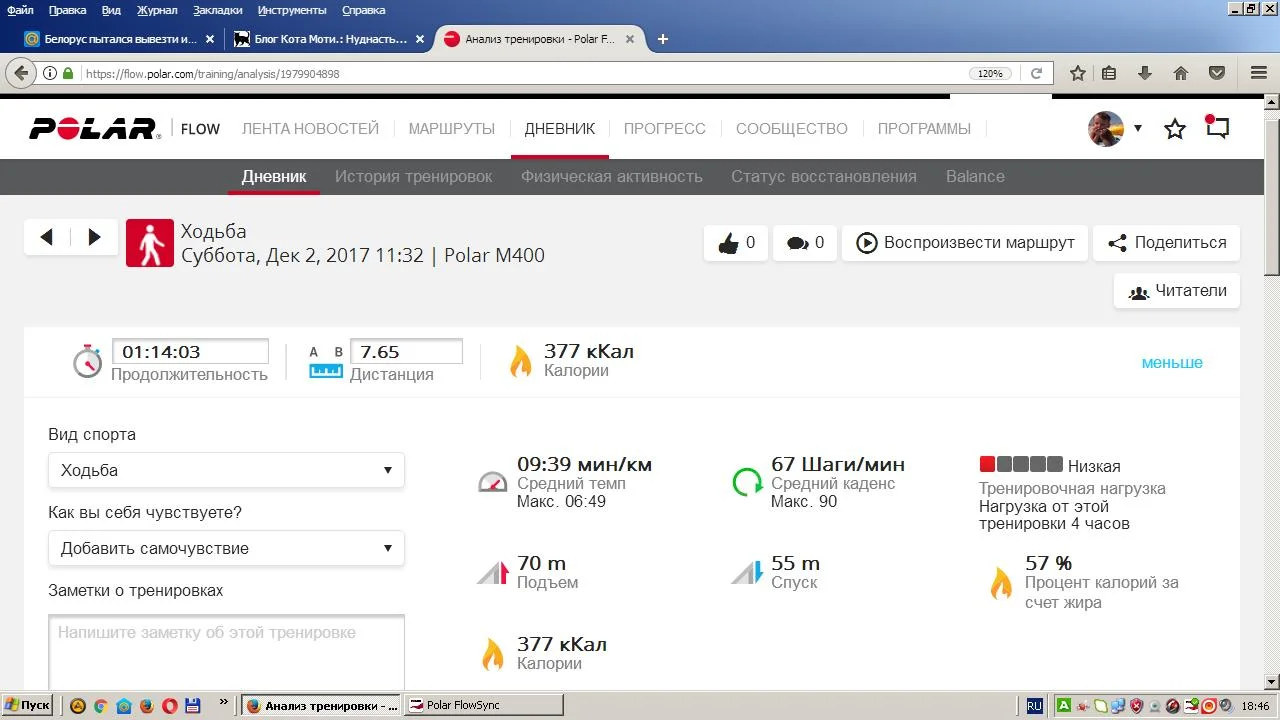Image resolution: width=1280 pixels, height=720 pixels.
Task: Open Balance subtab
Action: click(x=975, y=176)
